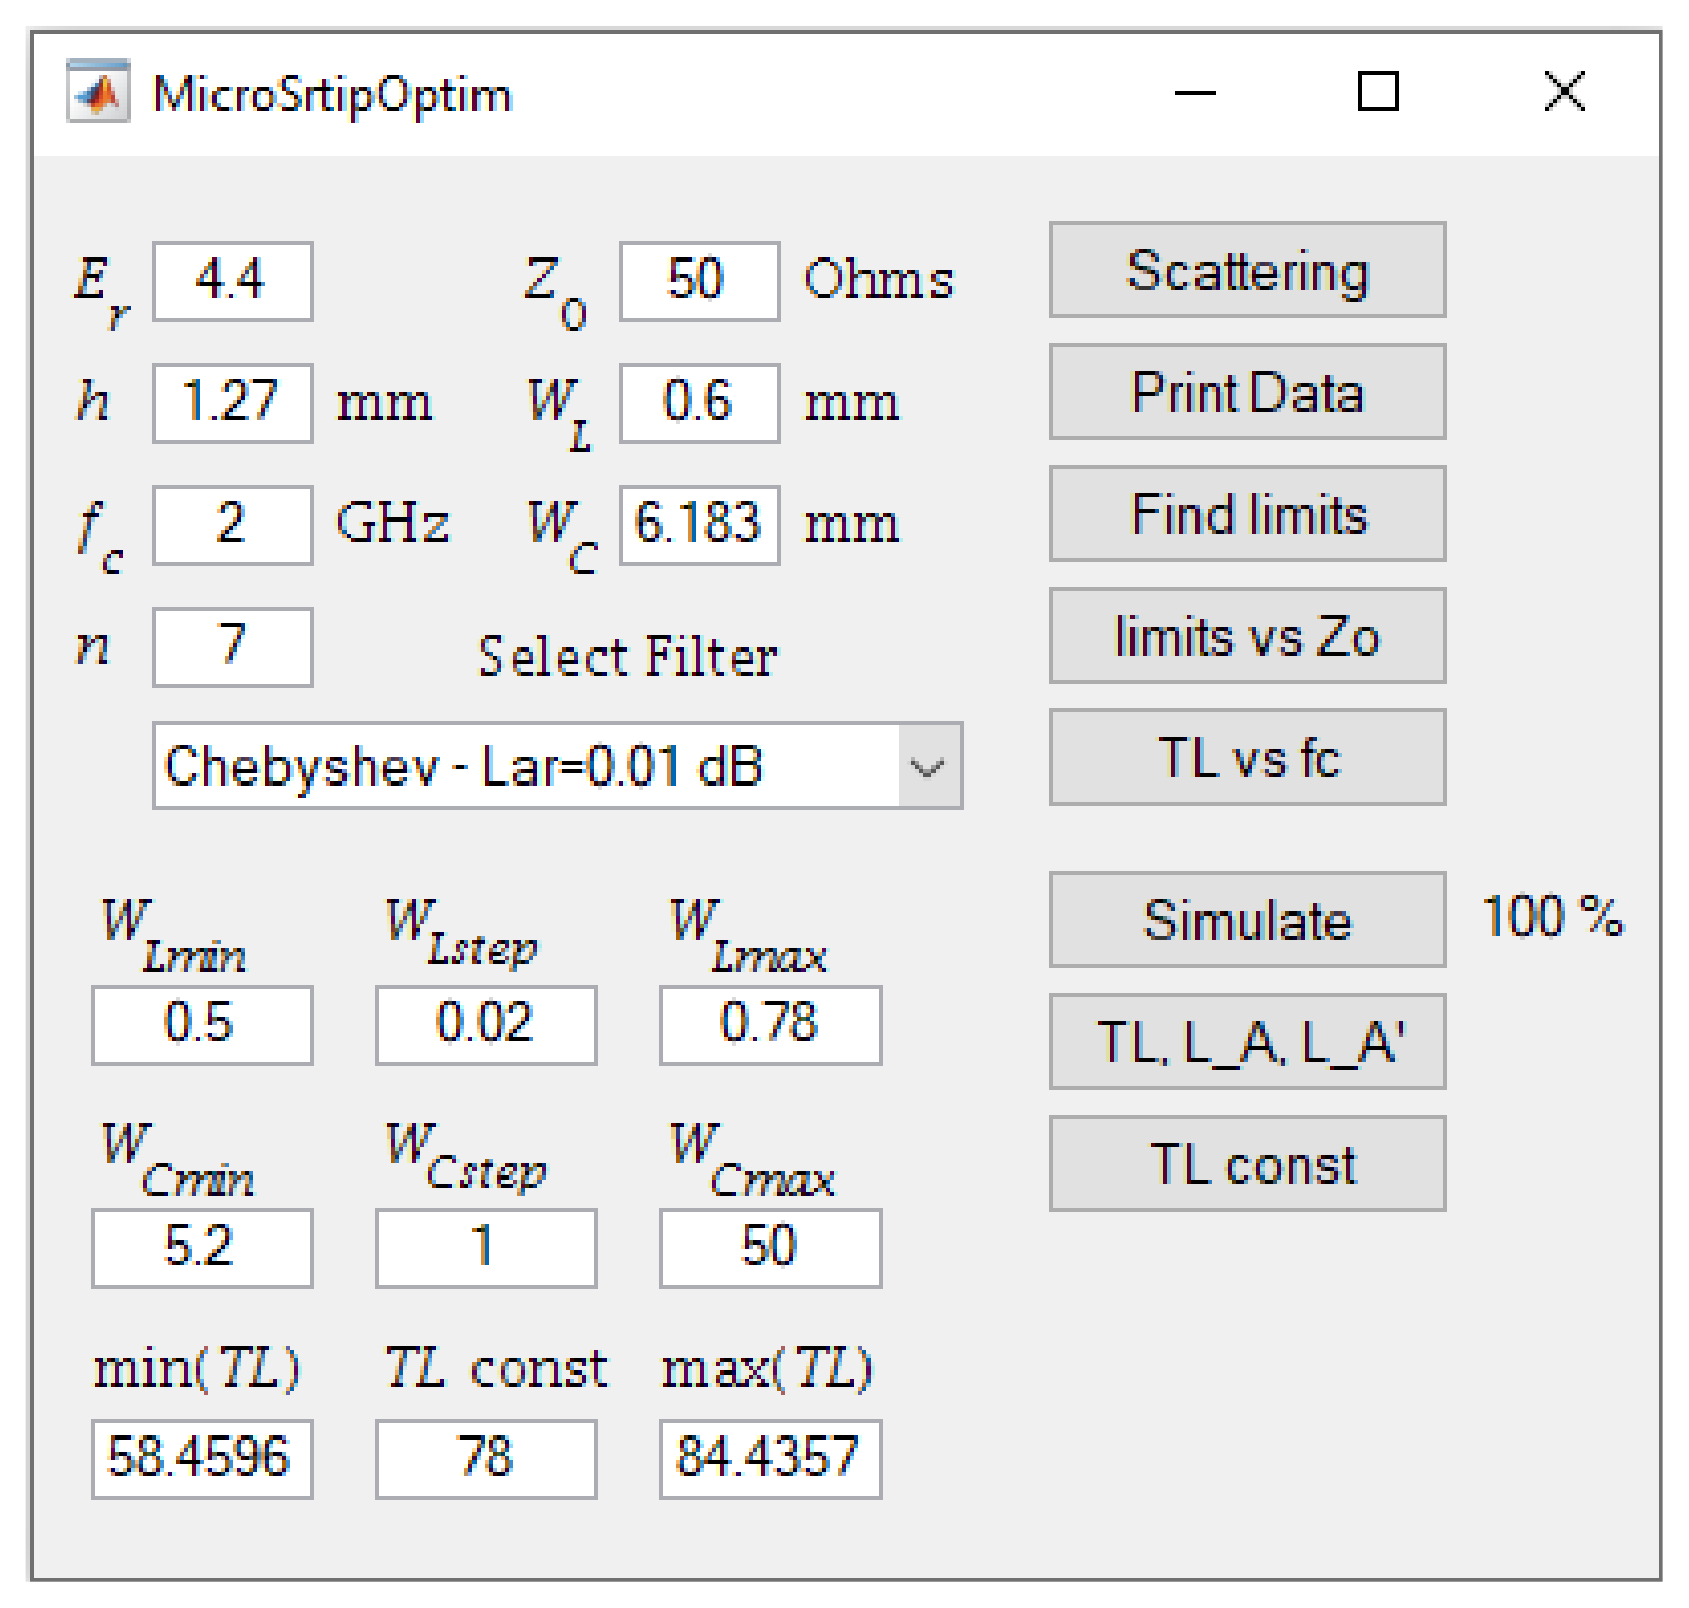Open the Select Filter dropdown arrow

[x=929, y=766]
